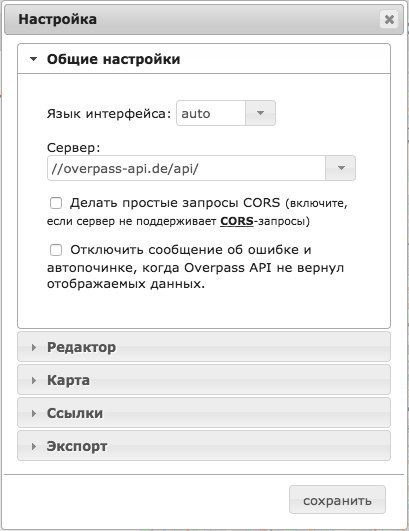Click the Ссылки section title text
This screenshot has width=409, height=531.
coord(74,413)
